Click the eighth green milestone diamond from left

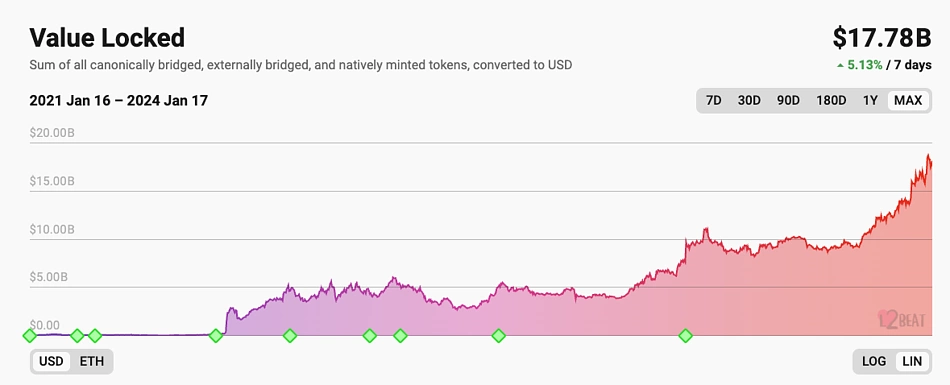pos(499,335)
